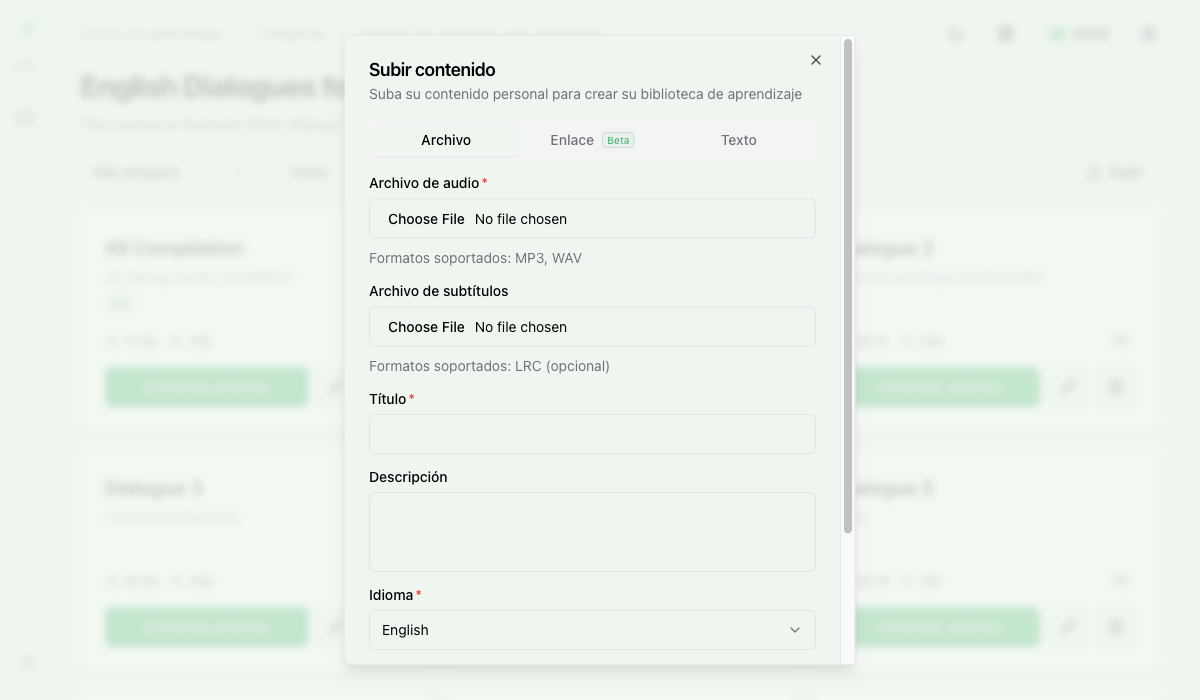
Task: Close the Subir contenido dialog
Action: coord(816,60)
